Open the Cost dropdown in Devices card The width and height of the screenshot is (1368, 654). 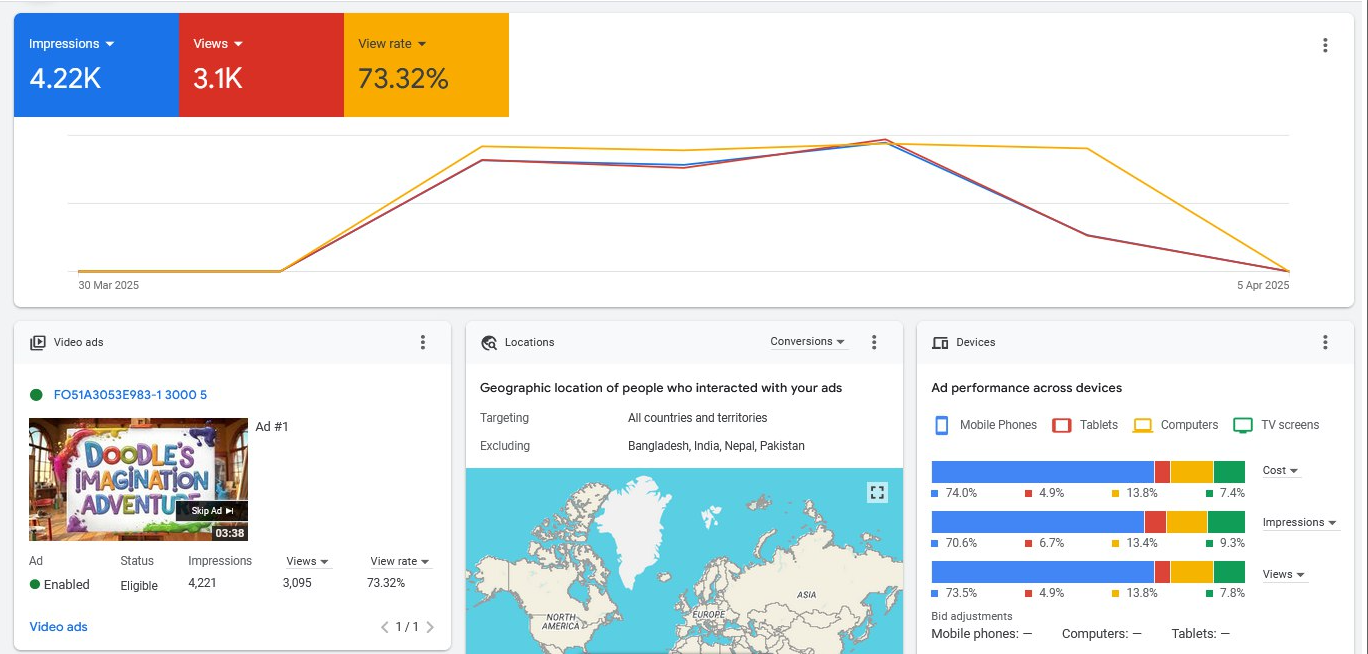(x=1280, y=471)
